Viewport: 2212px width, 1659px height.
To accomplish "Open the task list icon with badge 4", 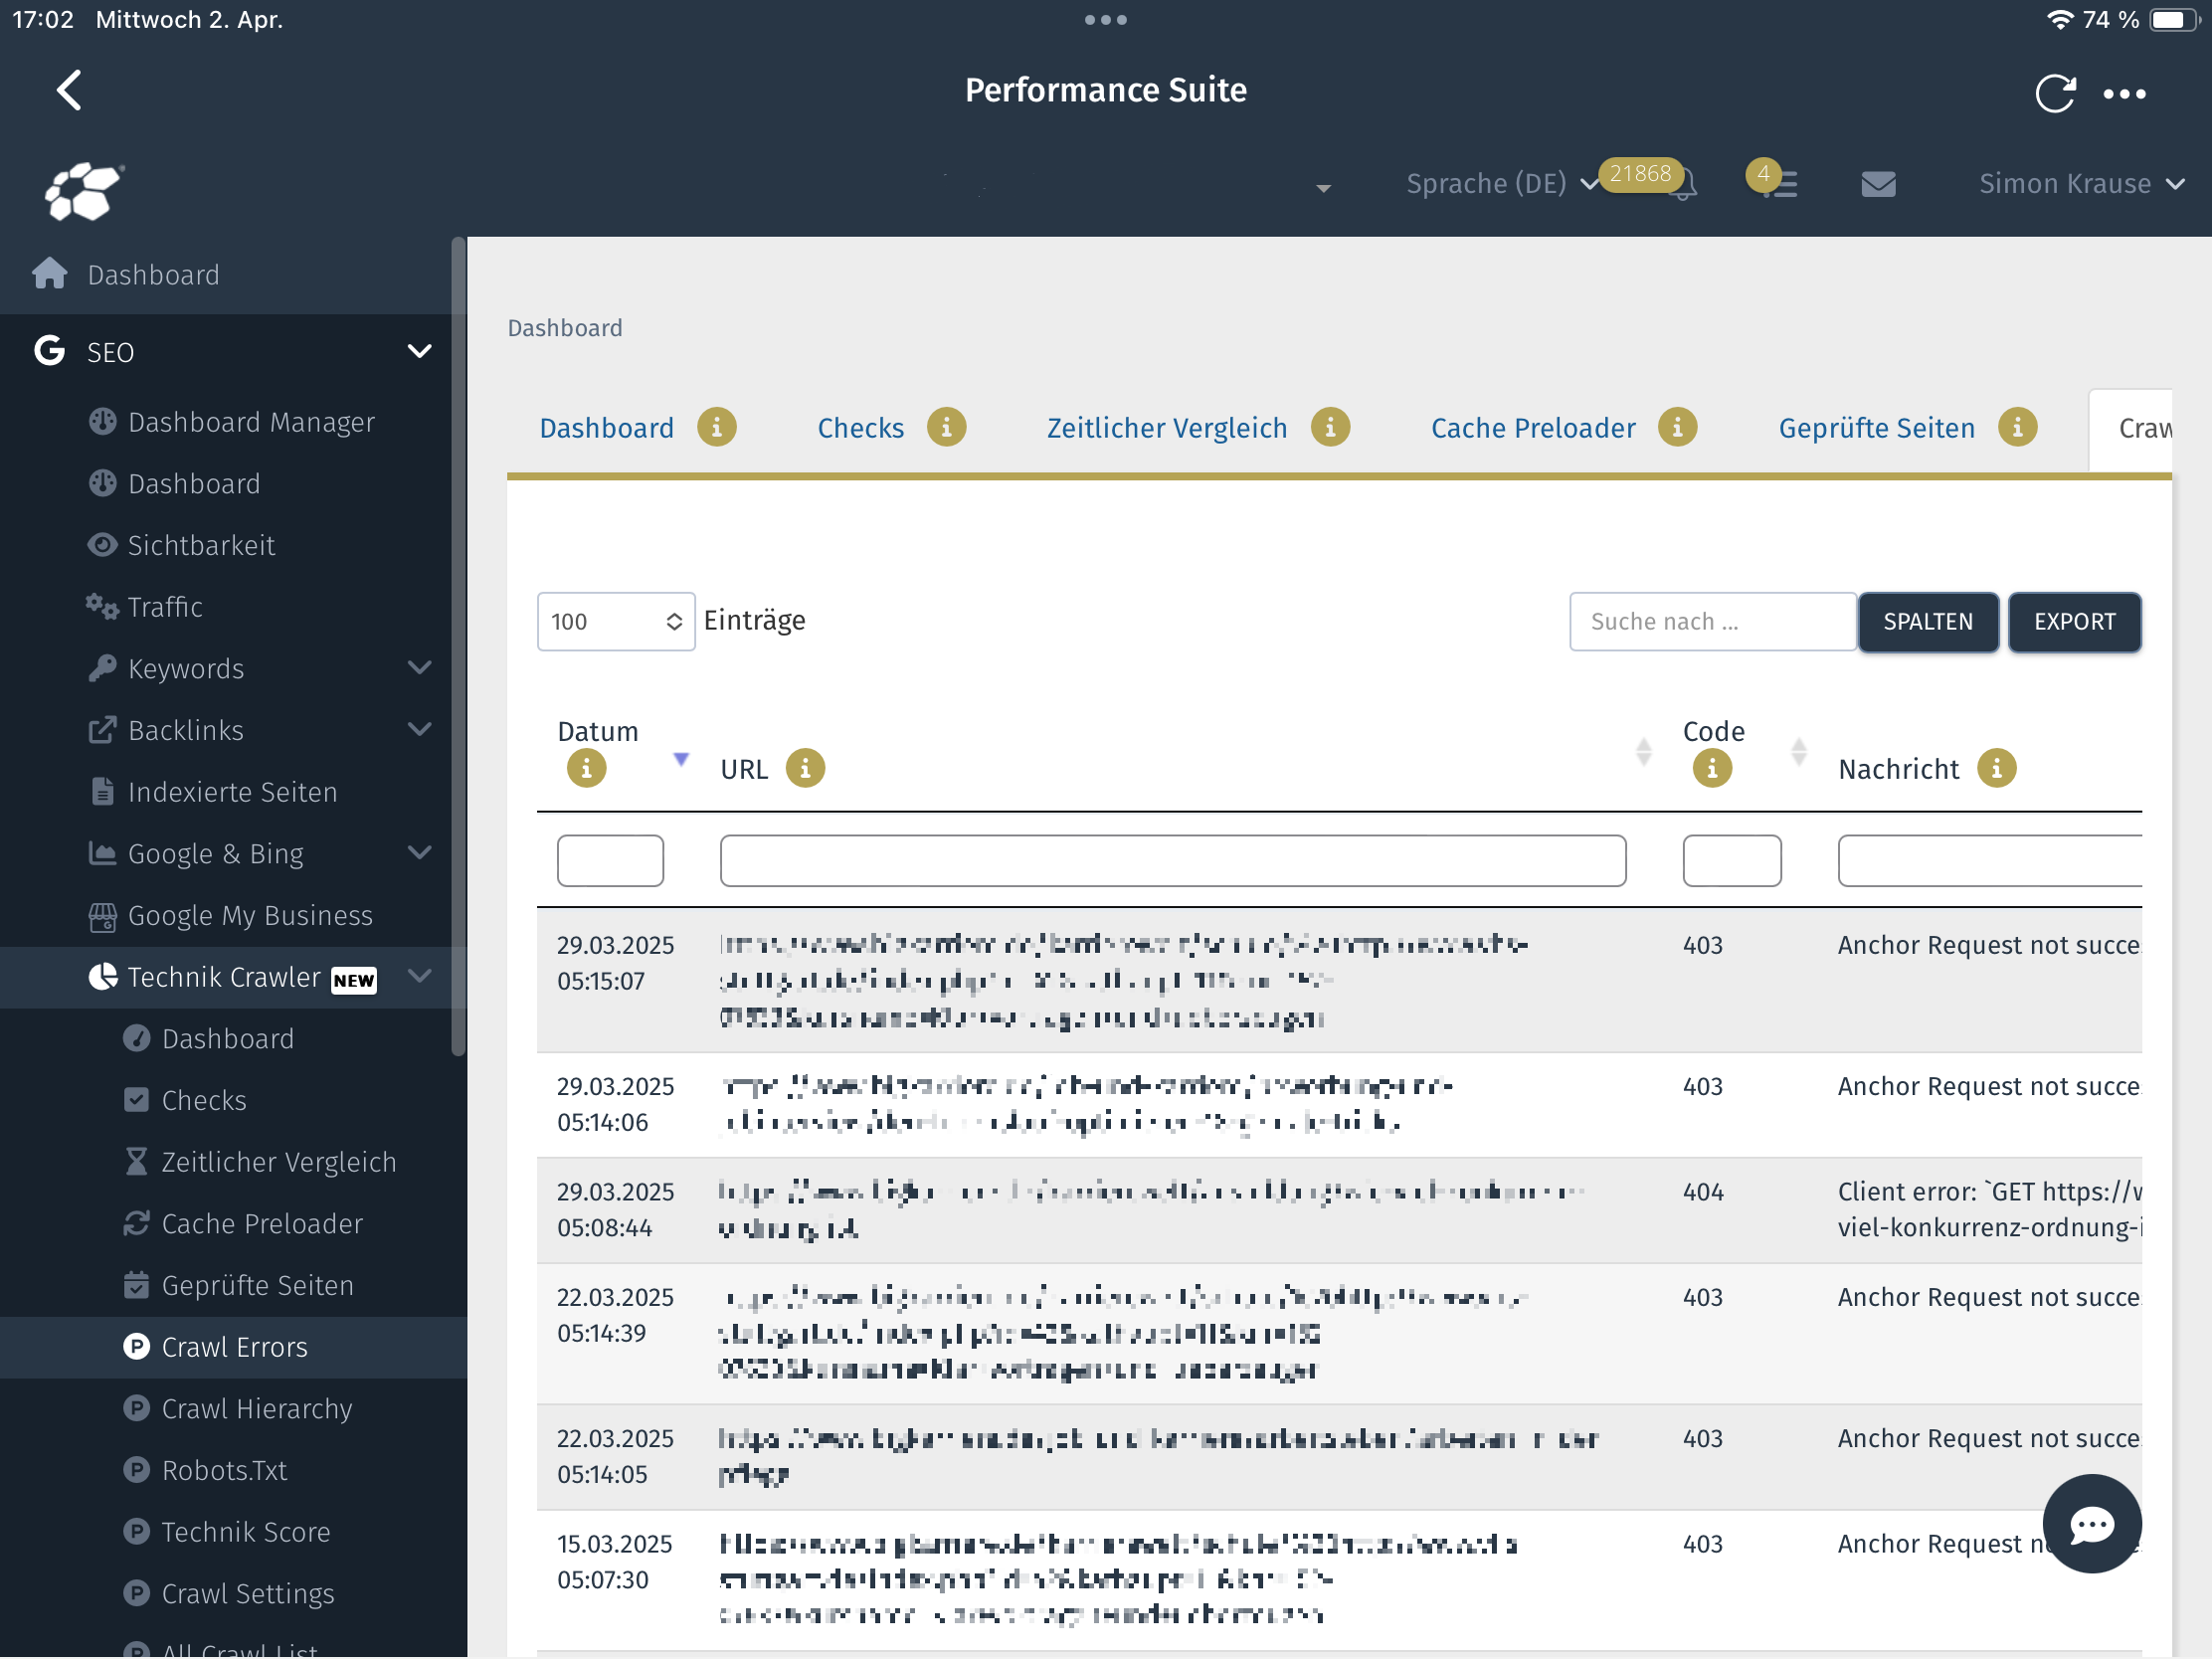I will pos(1780,184).
